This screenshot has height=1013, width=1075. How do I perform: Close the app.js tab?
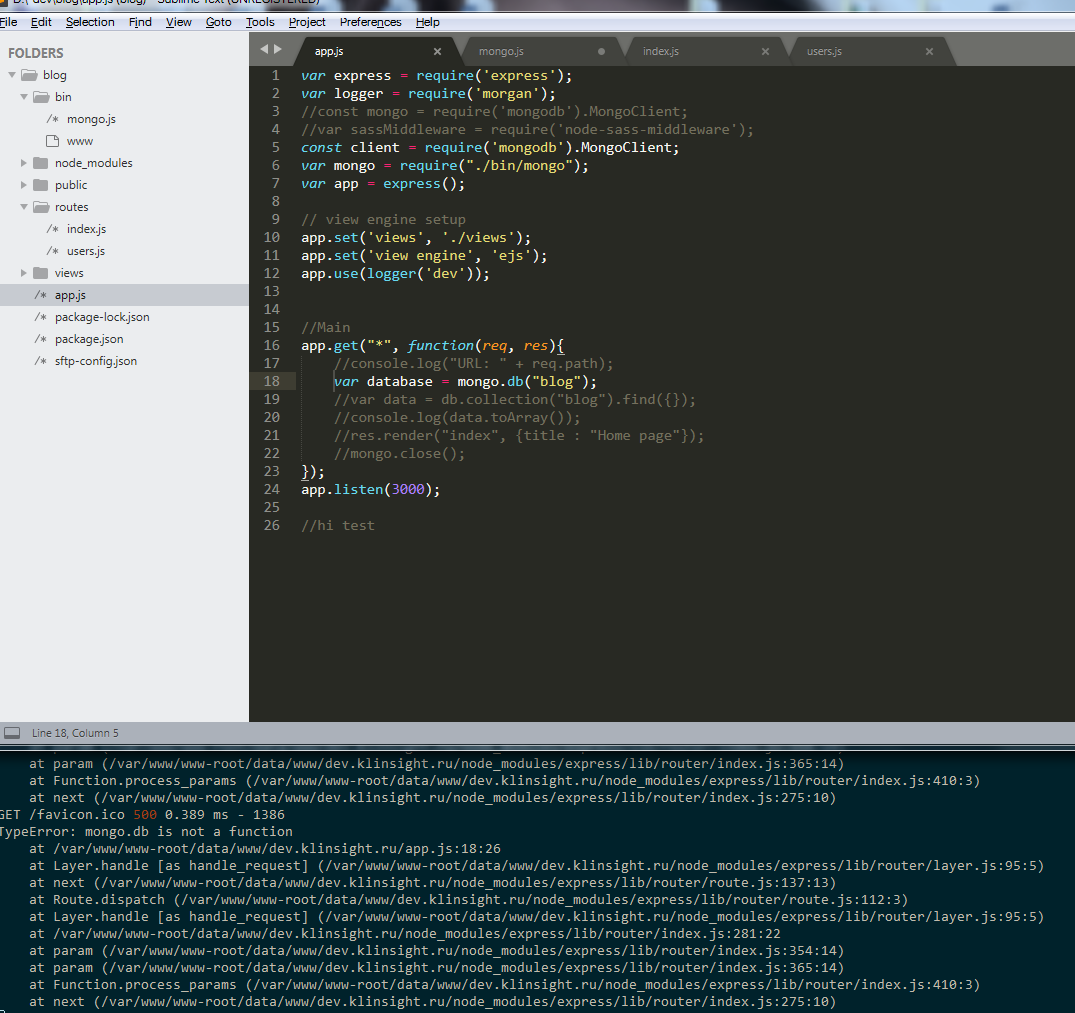[x=437, y=51]
